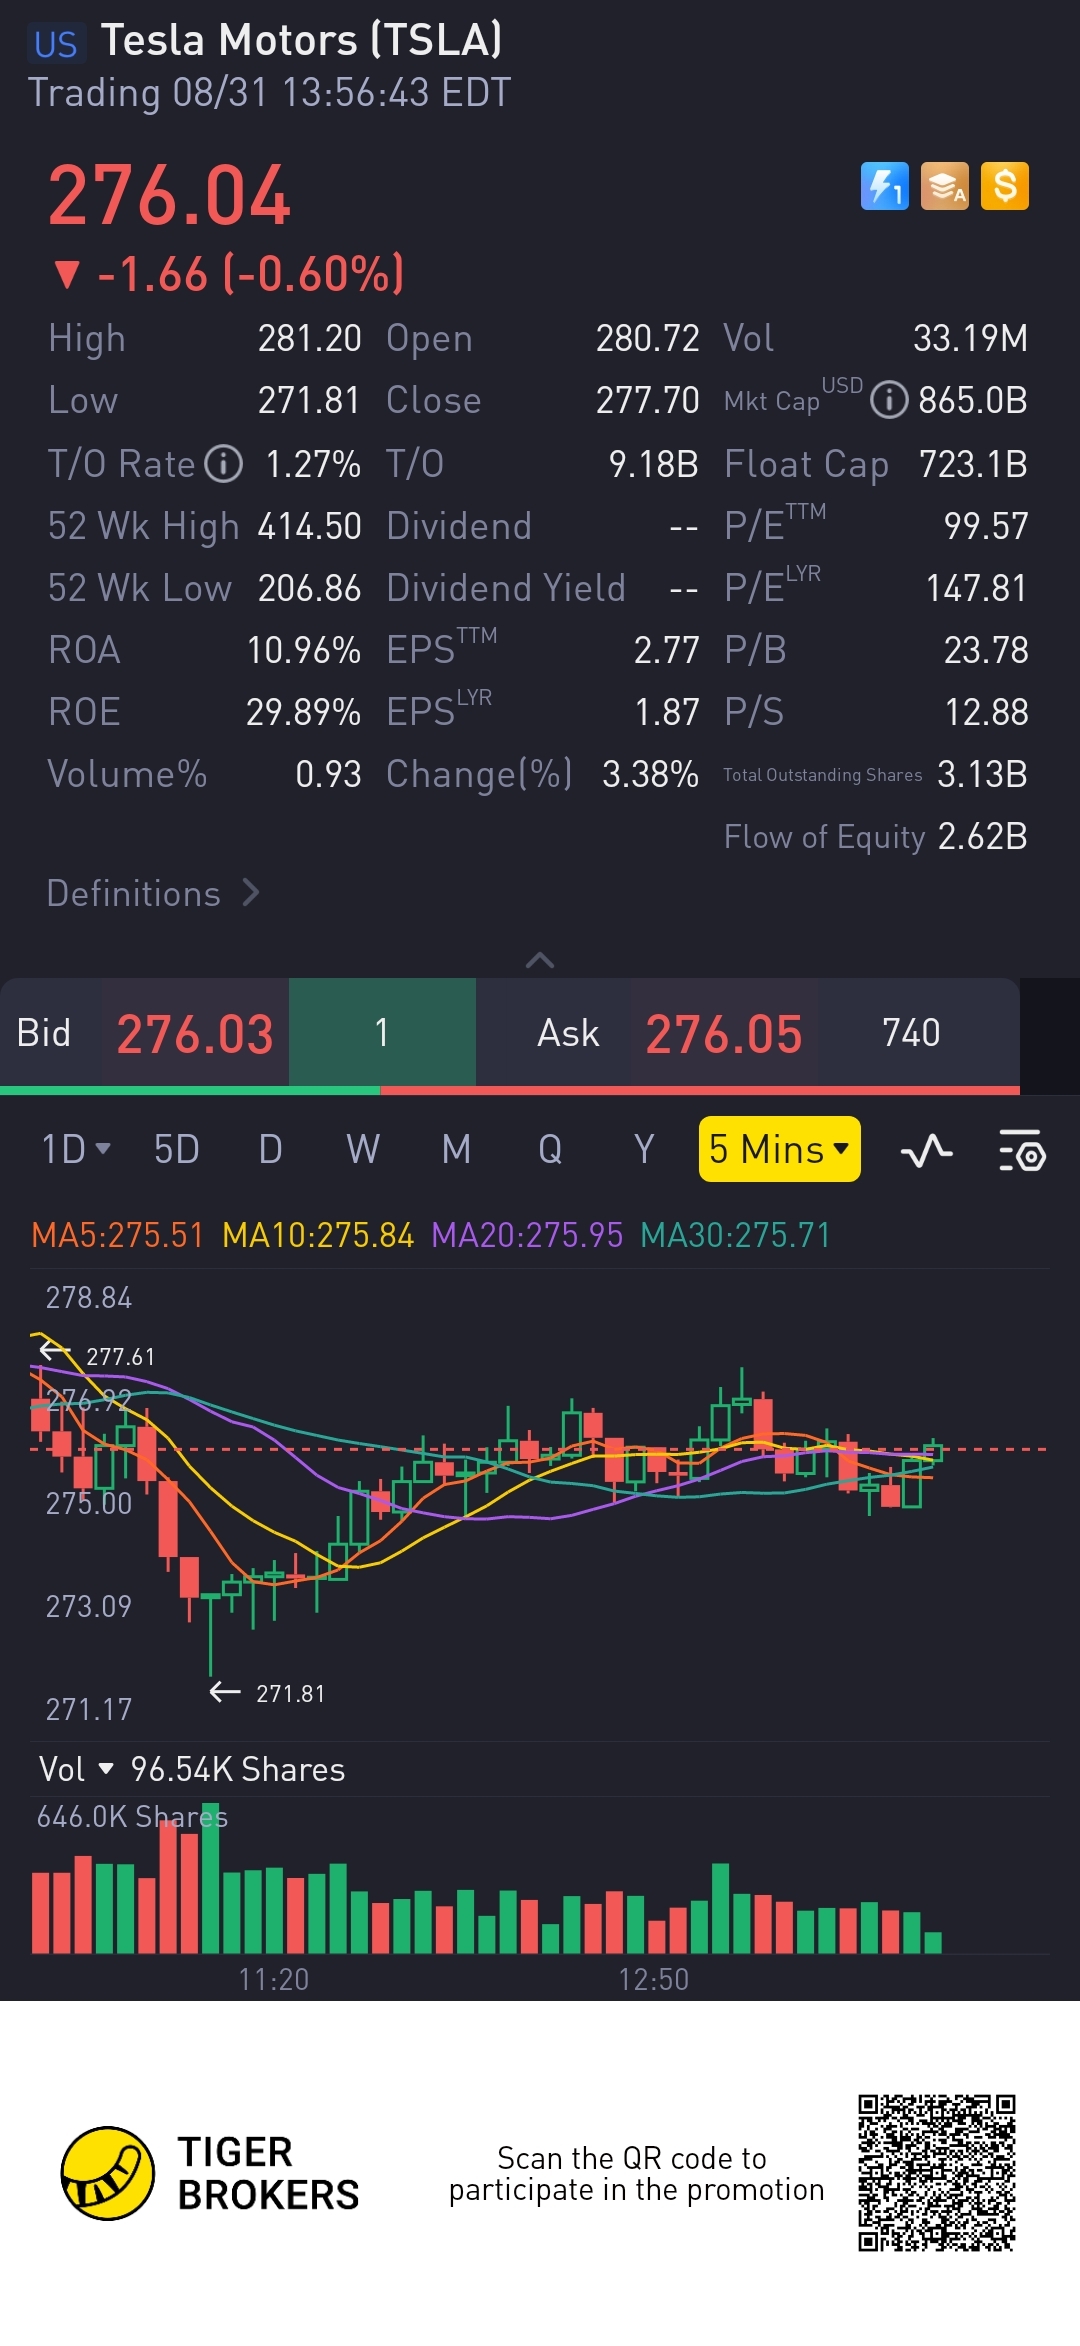Tap the Tesla Motors (TSLA) title
Viewport: 1080px width, 2346px height.
tap(301, 40)
